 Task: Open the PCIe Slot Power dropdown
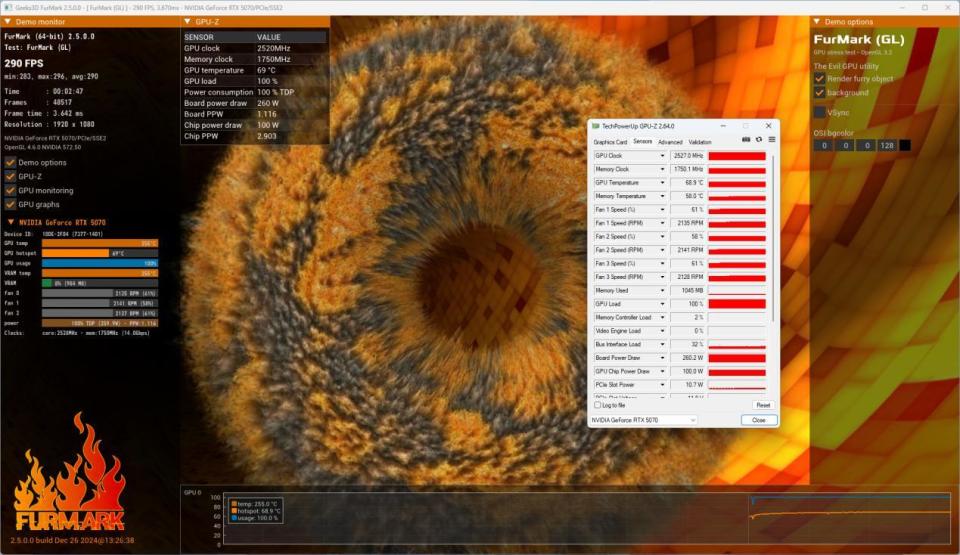coord(662,385)
